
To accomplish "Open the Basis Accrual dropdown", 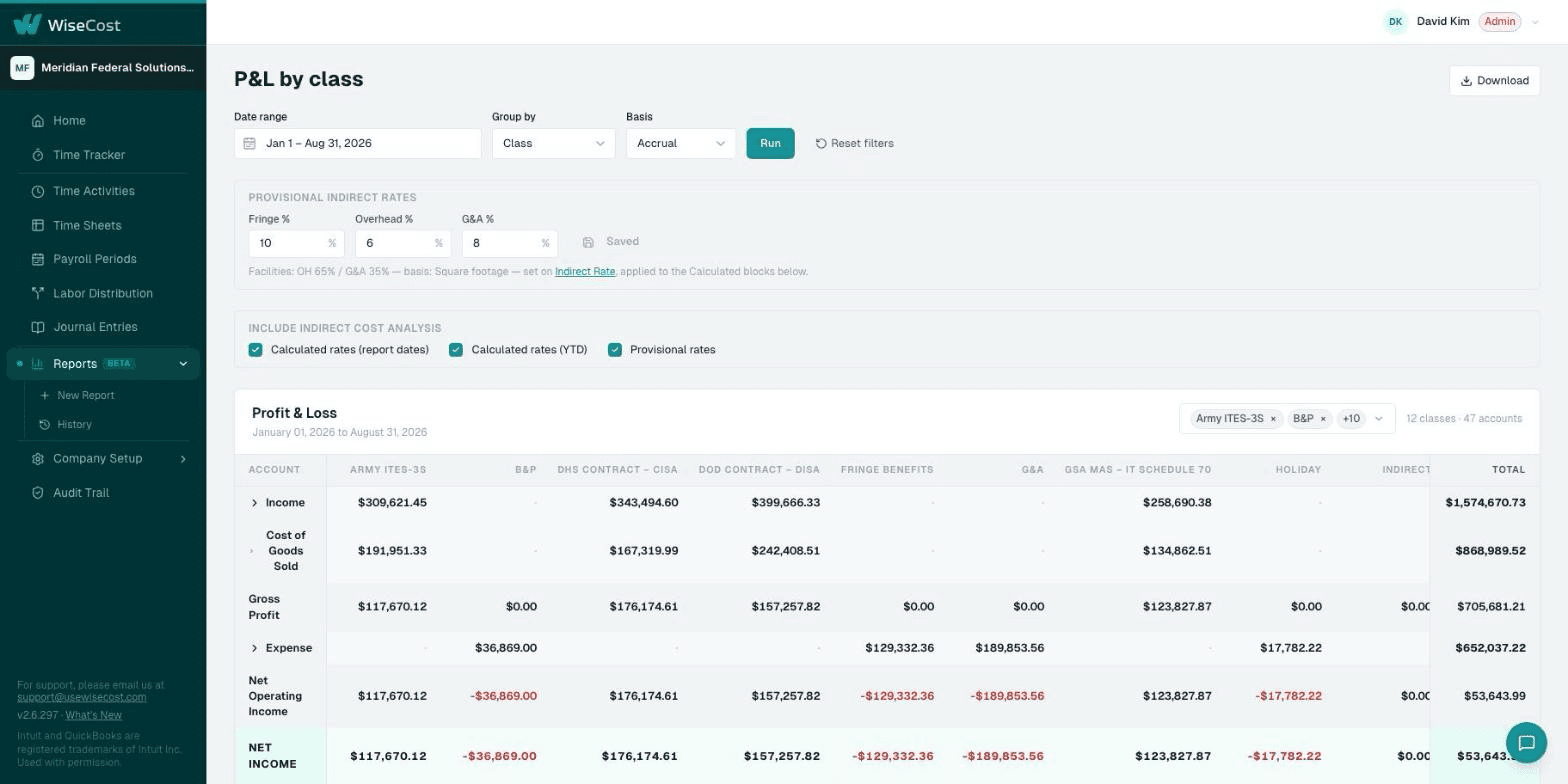I will (x=680, y=144).
